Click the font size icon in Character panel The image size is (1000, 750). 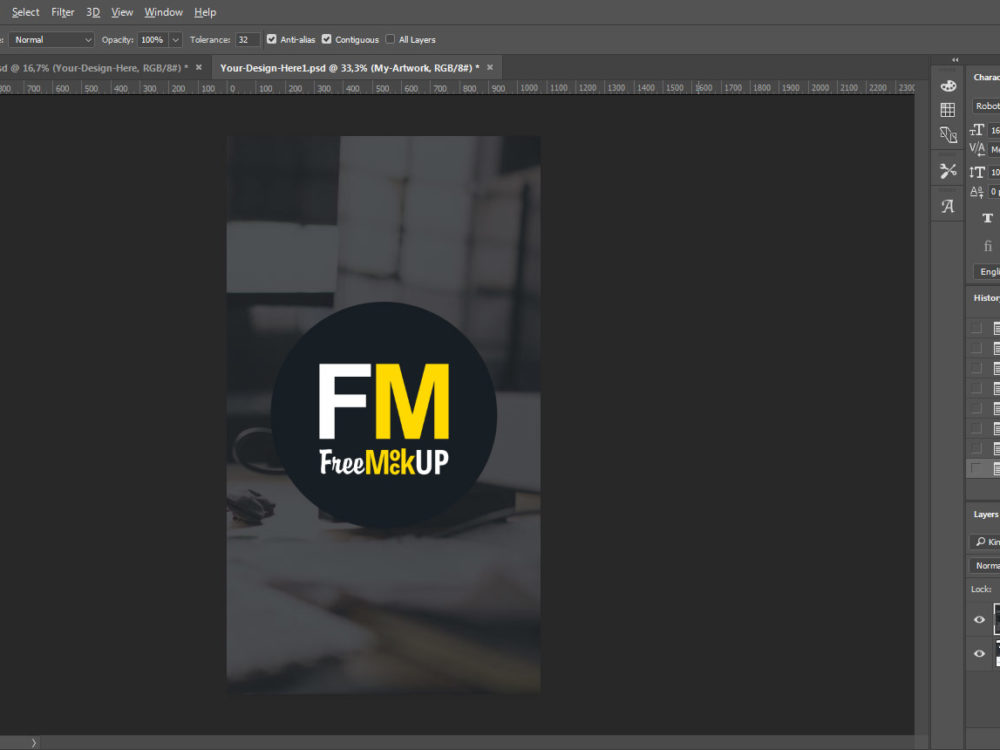pos(976,130)
